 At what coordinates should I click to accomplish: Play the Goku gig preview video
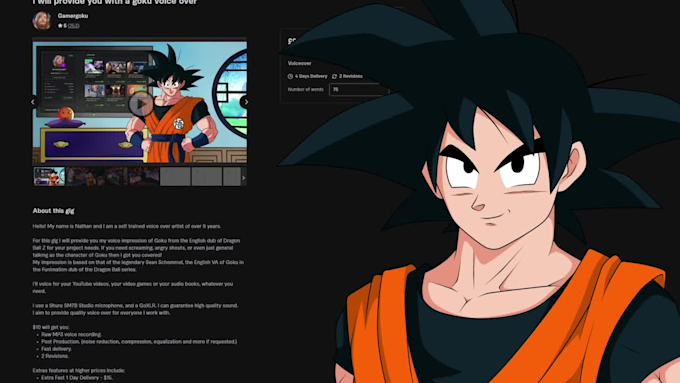[x=141, y=104]
